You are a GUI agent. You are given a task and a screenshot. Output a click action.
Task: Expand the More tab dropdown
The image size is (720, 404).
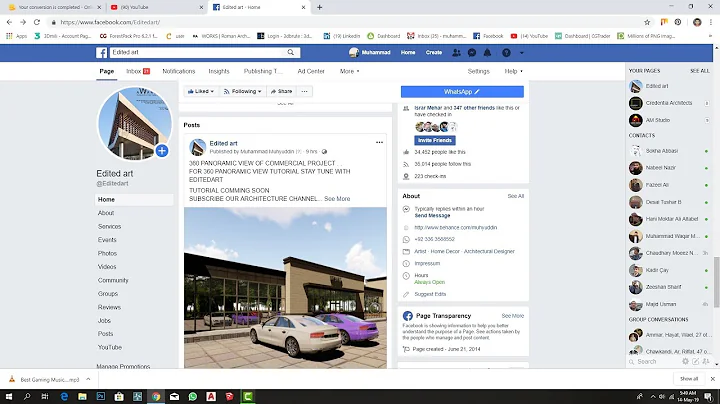[x=349, y=71]
